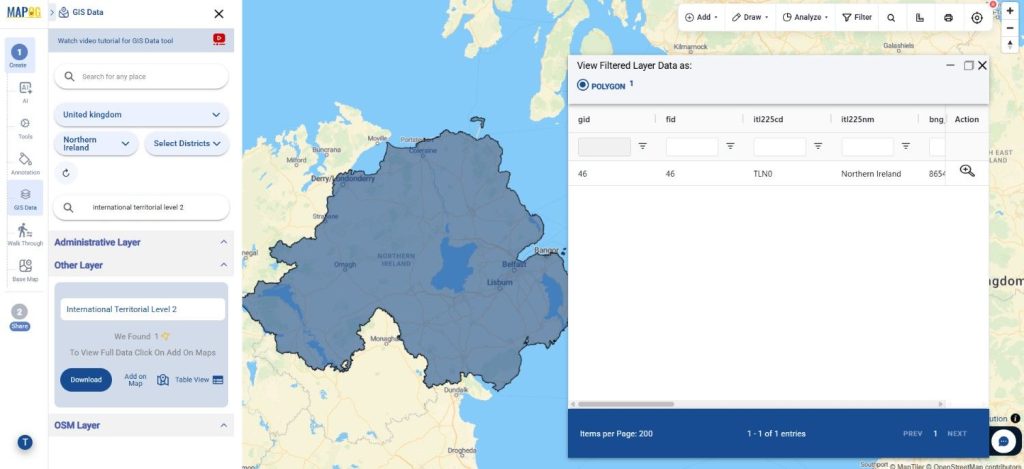Screen dimensions: 1024x469
Task: Open the Tools section in sidebar
Action: (25, 127)
